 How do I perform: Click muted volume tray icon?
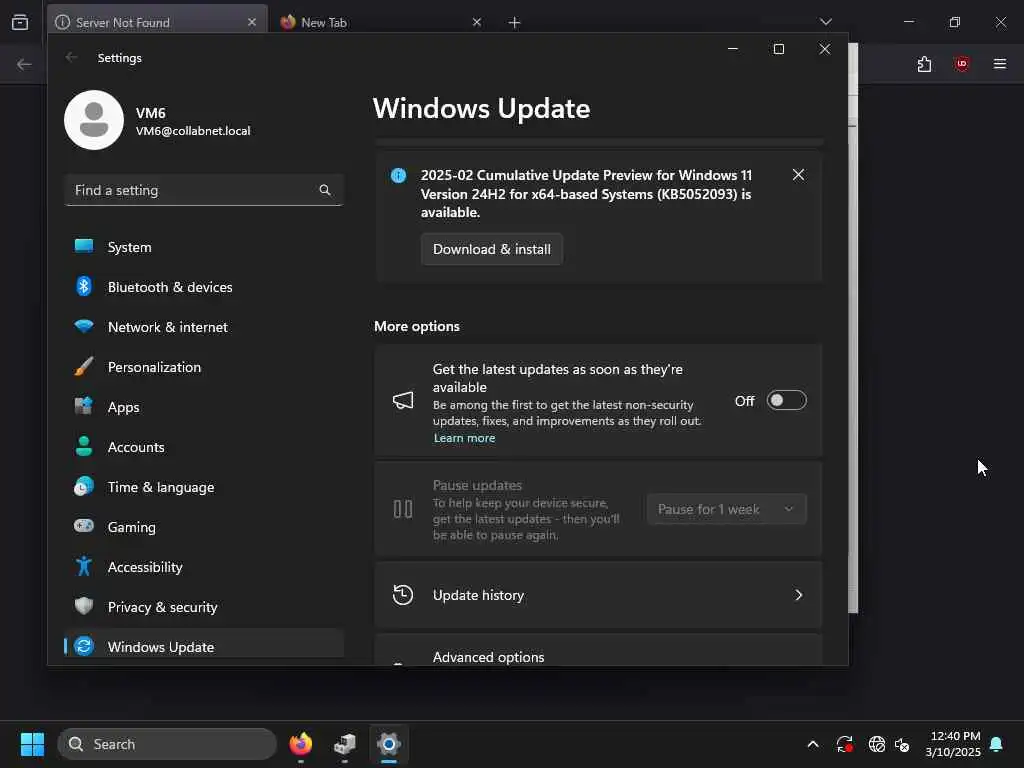tap(902, 744)
